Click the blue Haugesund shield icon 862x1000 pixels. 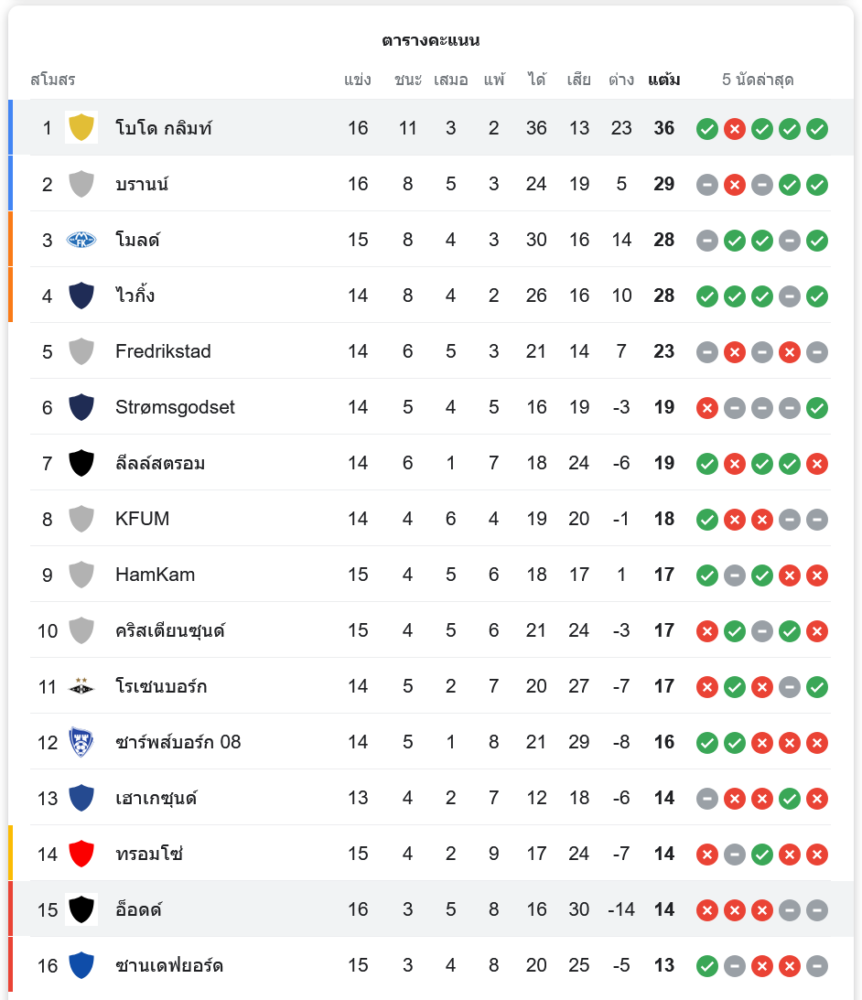[82, 798]
